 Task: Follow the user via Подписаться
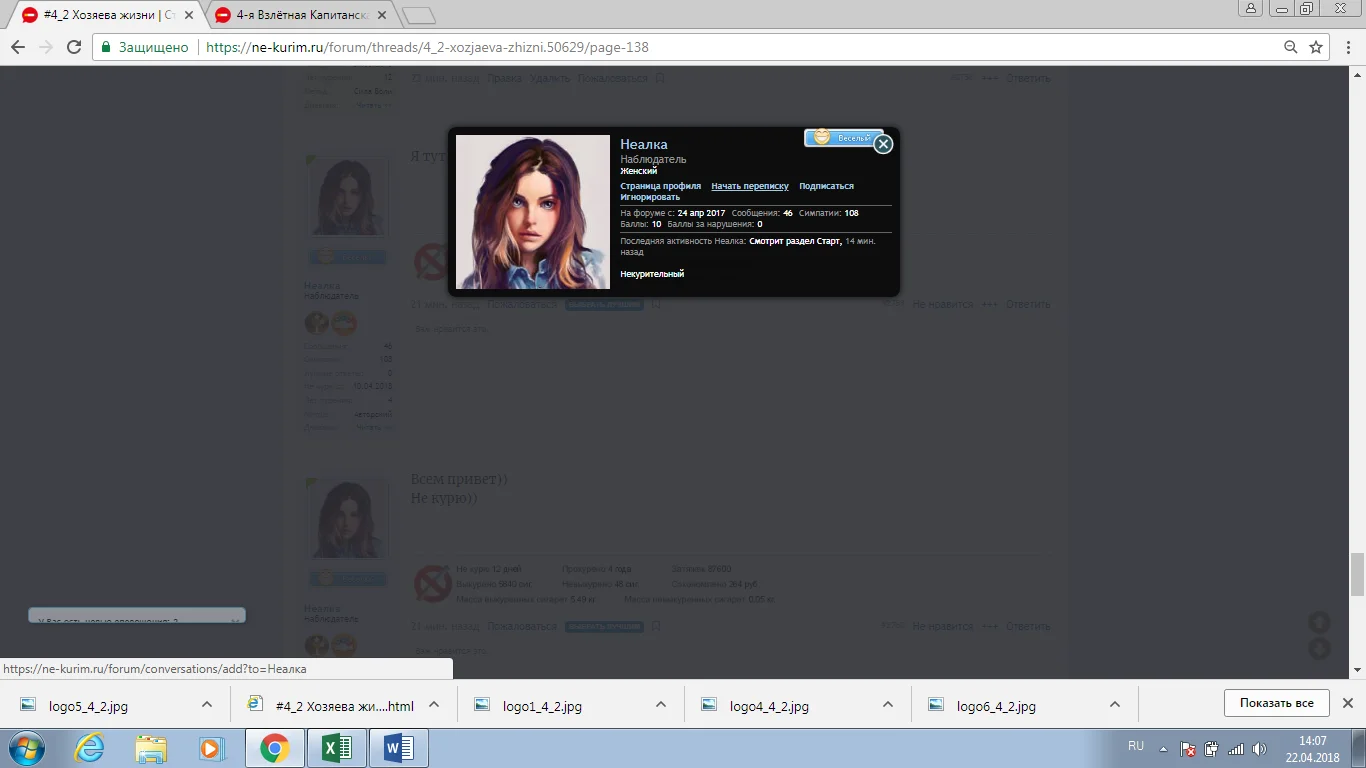point(826,186)
